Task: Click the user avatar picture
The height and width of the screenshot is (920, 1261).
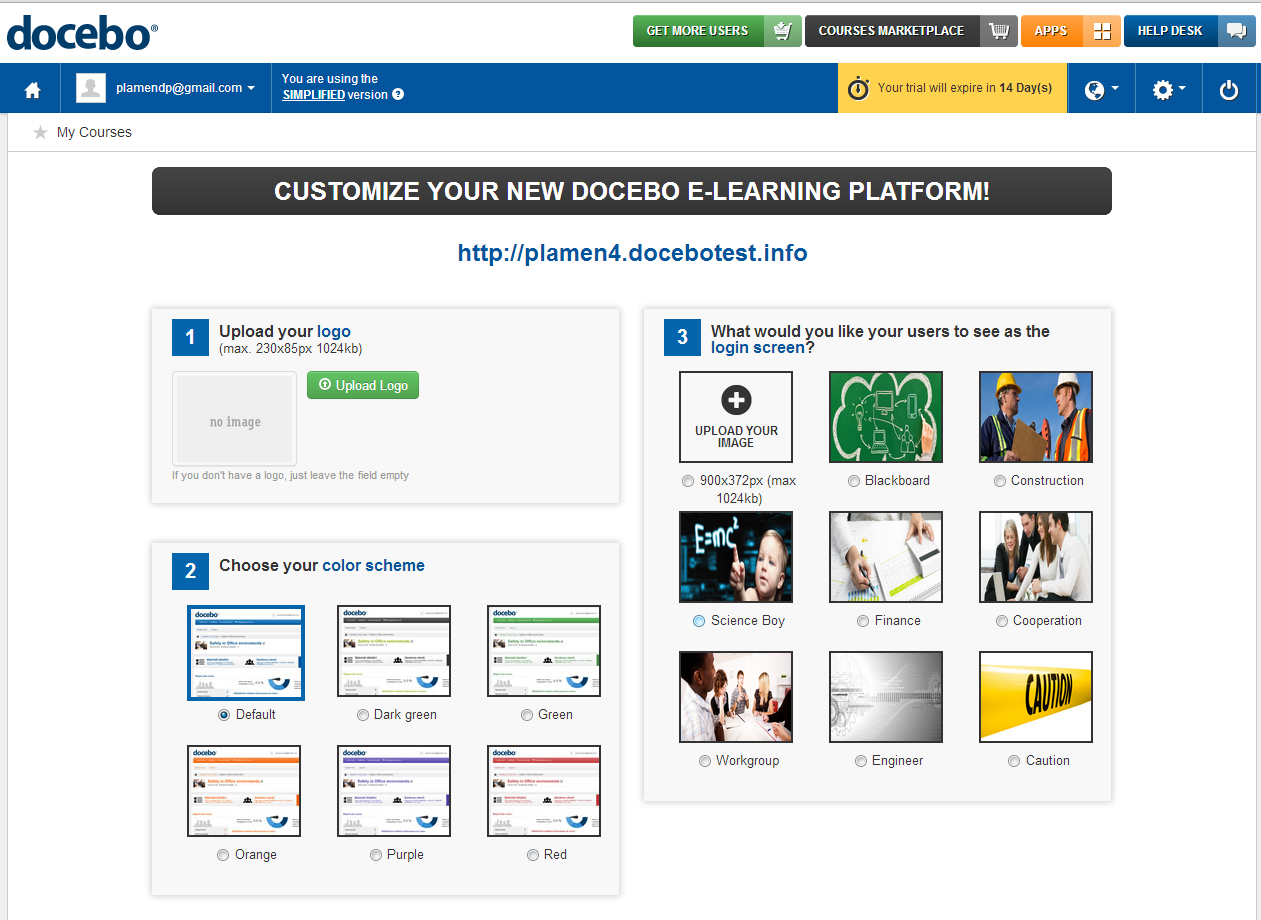Action: click(91, 88)
